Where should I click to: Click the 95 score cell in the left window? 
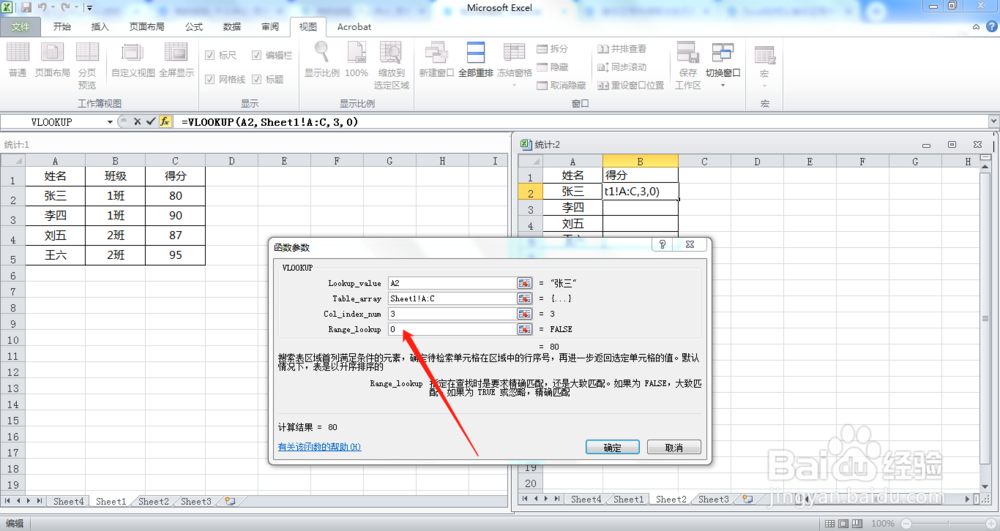[x=175, y=255]
